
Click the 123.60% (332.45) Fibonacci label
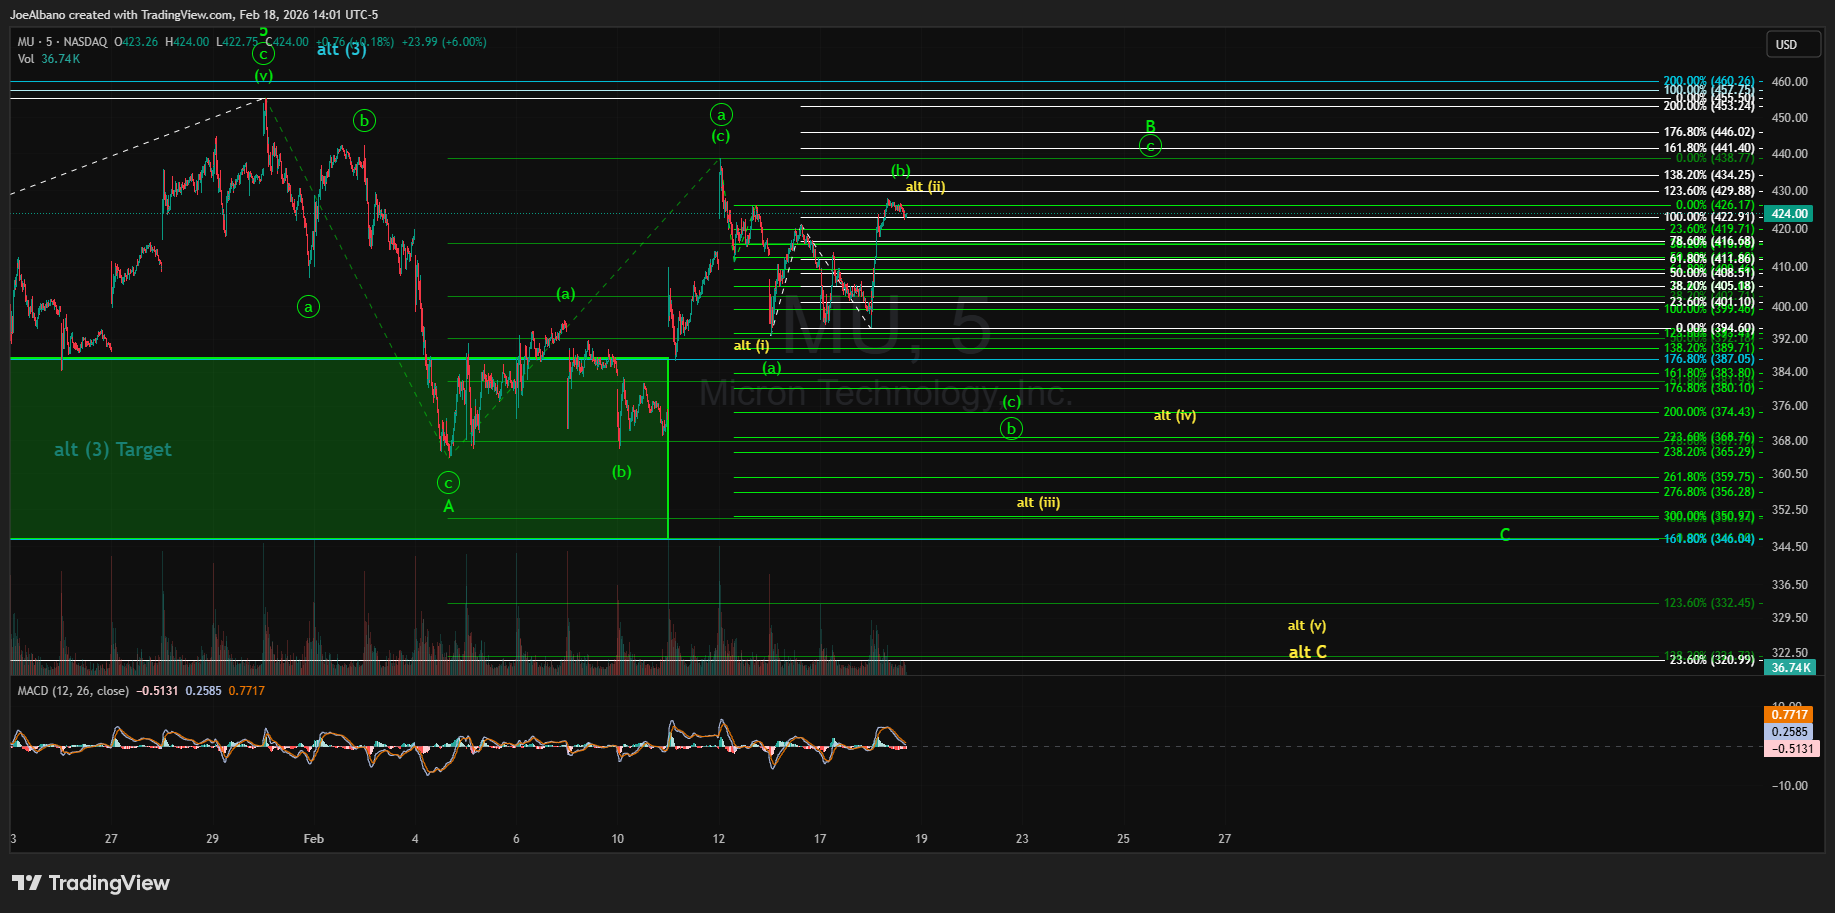[1709, 603]
